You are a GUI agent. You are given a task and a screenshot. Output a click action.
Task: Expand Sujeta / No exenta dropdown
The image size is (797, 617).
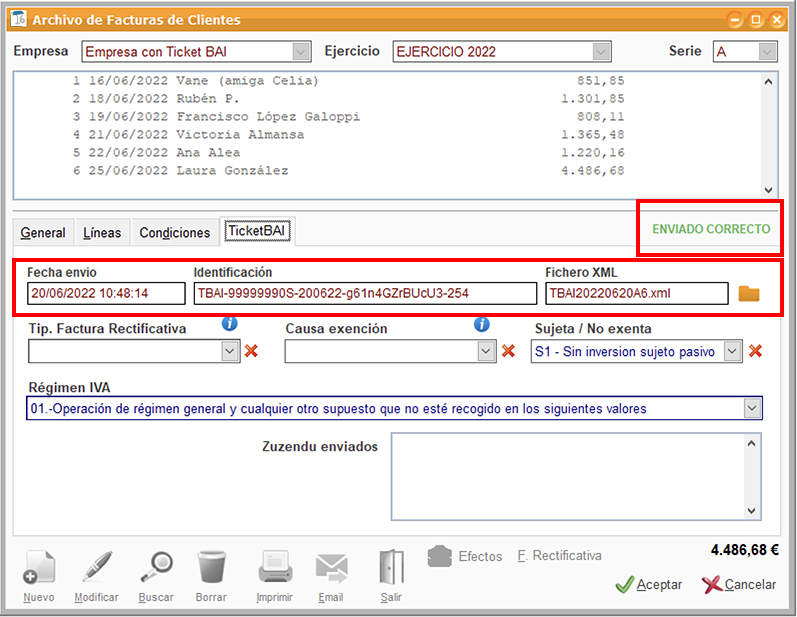732,351
